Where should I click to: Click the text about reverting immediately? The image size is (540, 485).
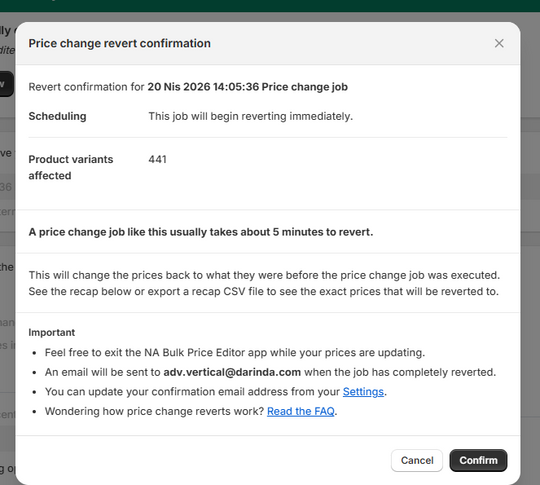pyautogui.click(x=251, y=116)
